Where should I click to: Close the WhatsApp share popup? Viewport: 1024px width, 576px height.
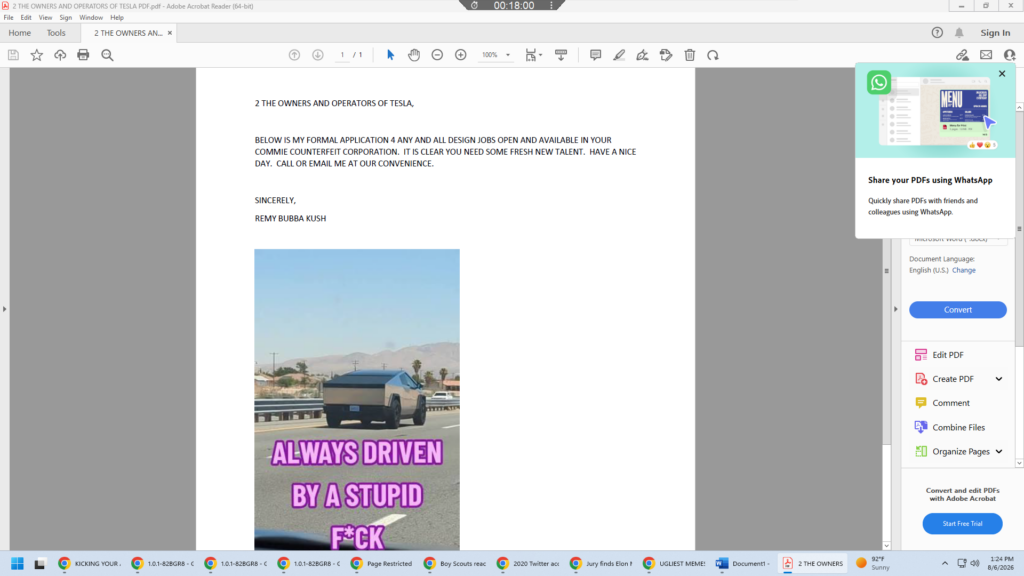click(1002, 74)
